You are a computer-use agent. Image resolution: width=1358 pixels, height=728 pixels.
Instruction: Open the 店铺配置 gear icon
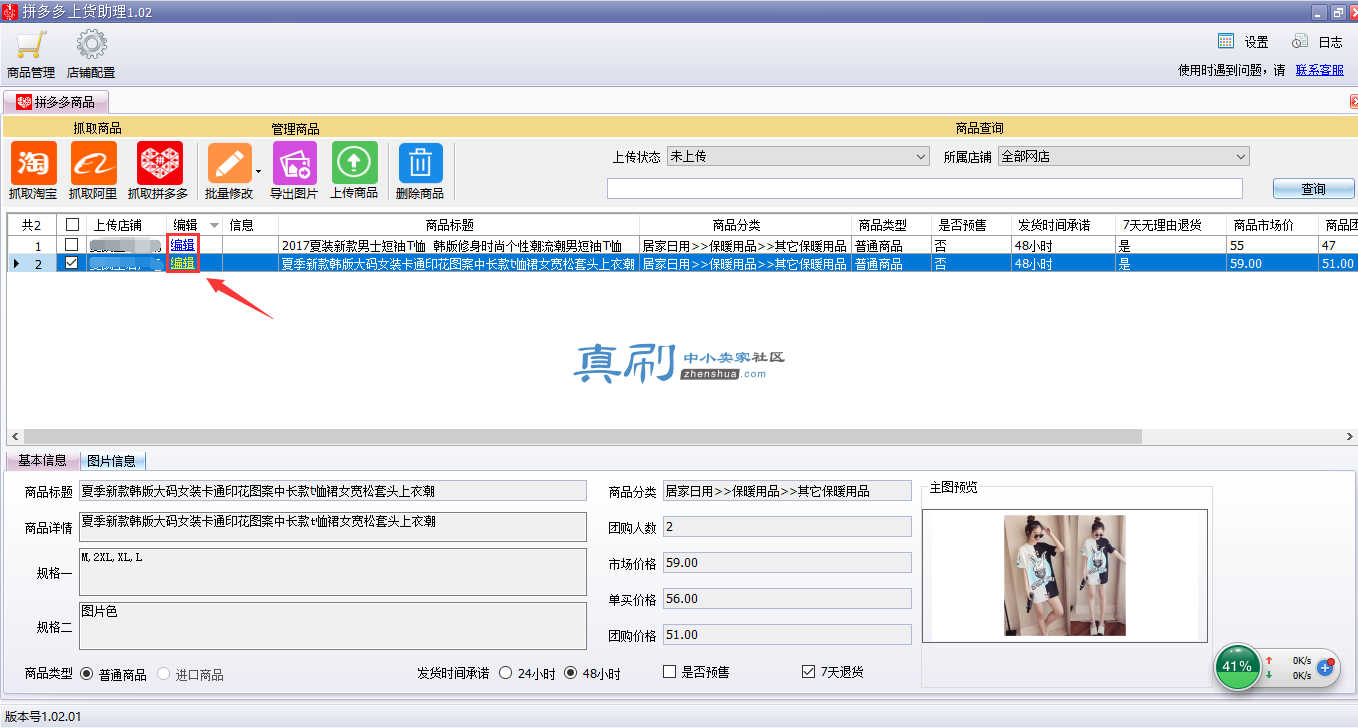point(92,46)
